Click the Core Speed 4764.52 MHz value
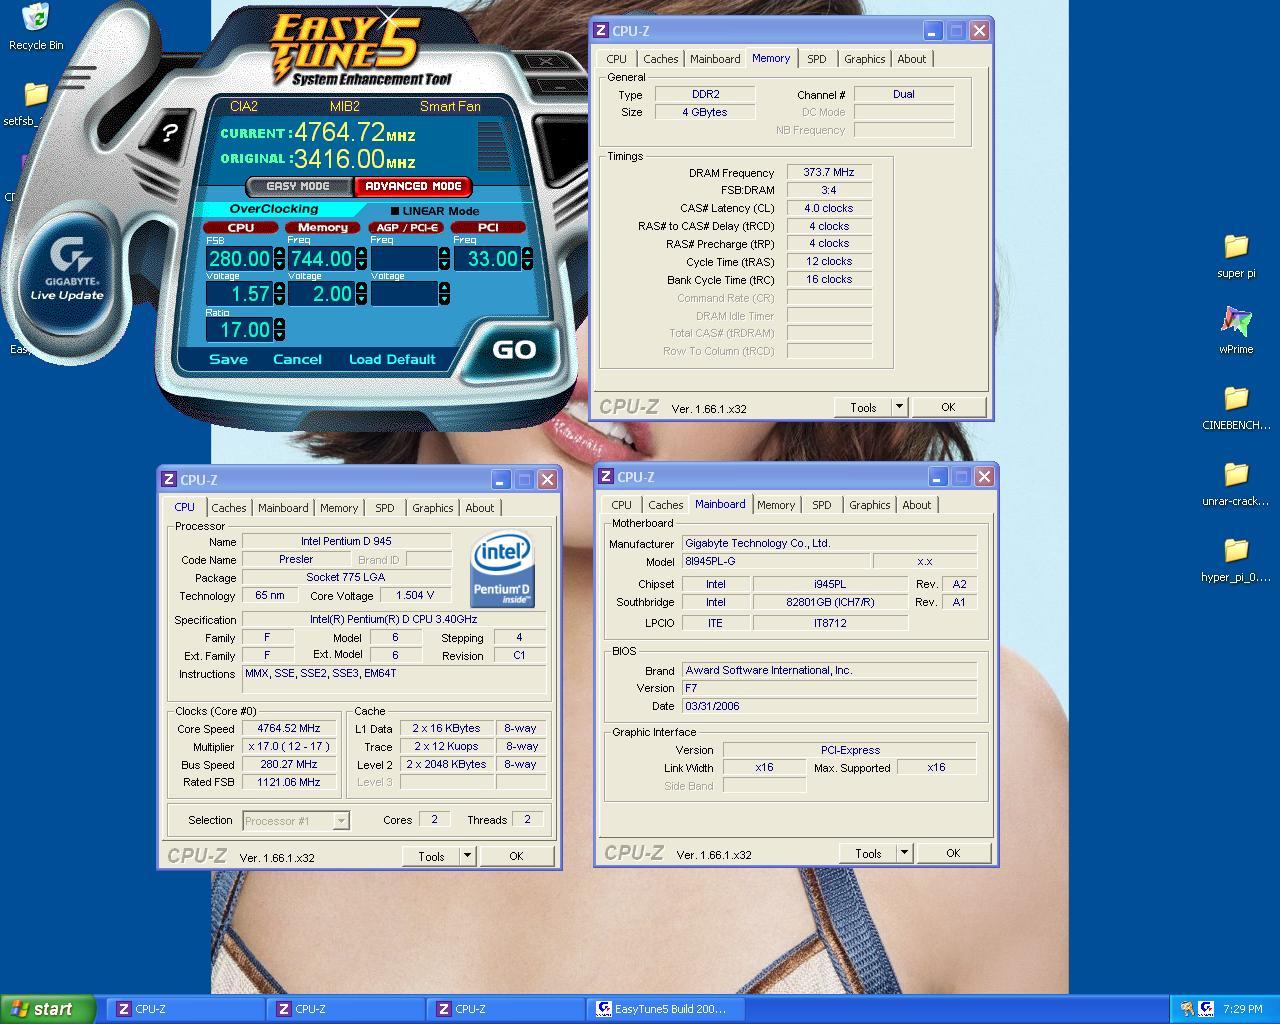Screen dimensions: 1280x1024 (289, 729)
